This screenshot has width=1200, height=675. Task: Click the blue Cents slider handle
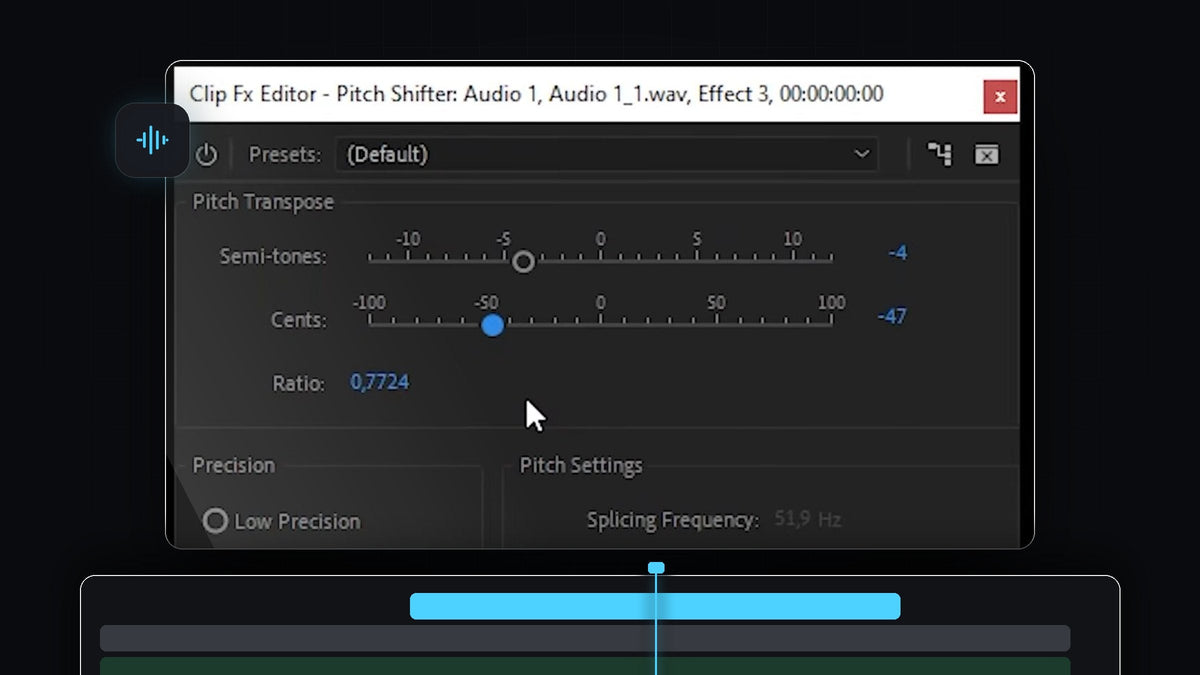coord(492,325)
